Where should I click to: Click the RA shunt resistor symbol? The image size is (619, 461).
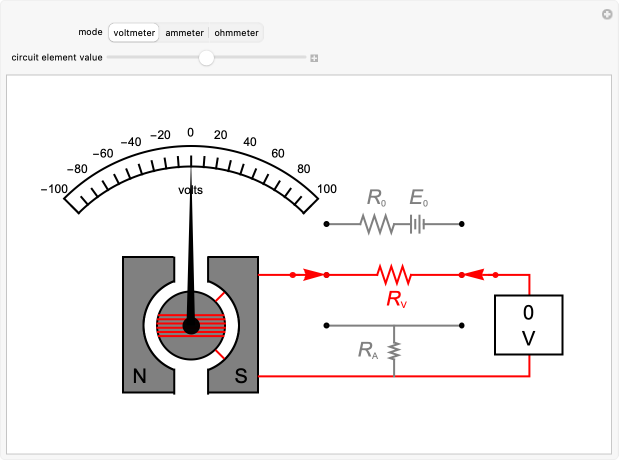[394, 351]
